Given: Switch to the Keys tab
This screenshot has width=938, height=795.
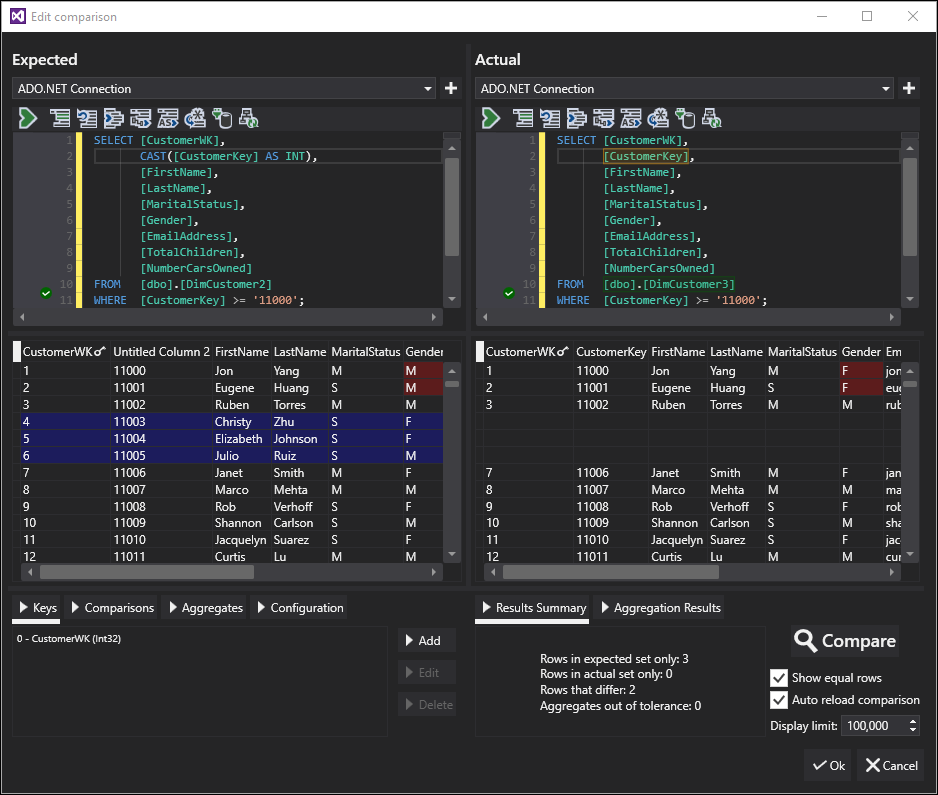Looking at the screenshot, I should click(37, 608).
